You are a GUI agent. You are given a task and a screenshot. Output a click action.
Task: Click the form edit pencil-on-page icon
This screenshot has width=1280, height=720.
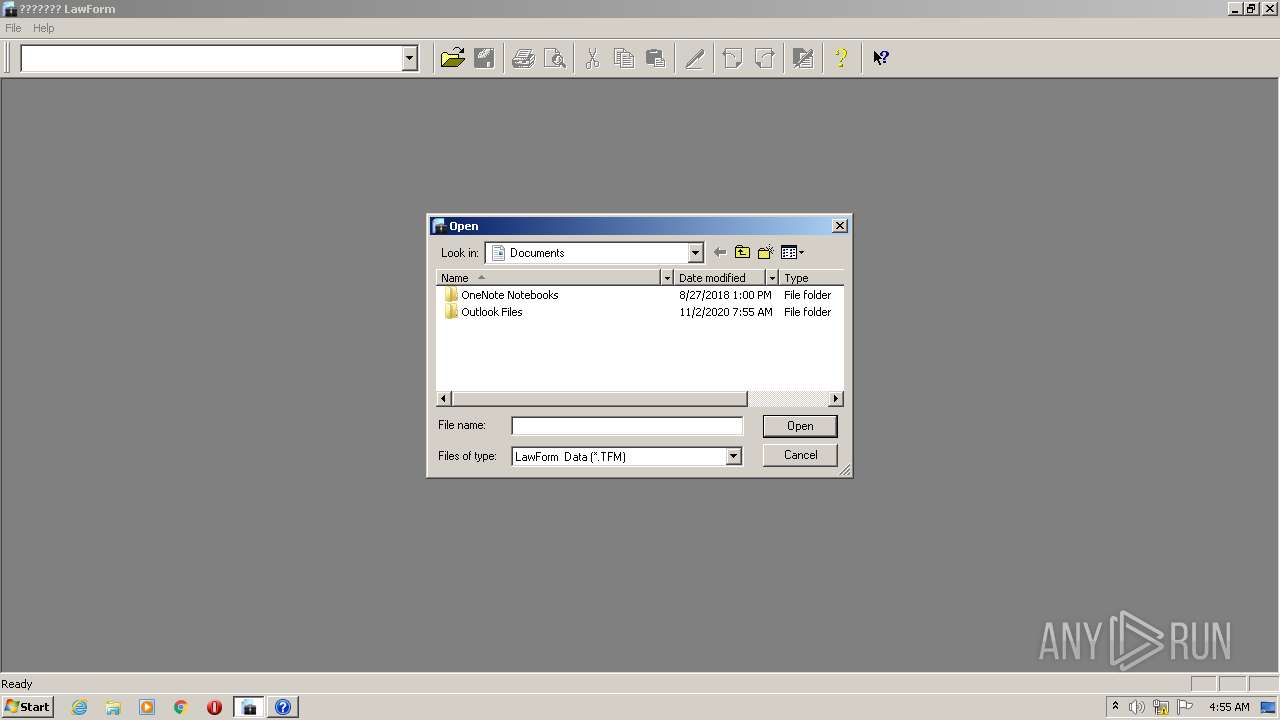click(802, 58)
